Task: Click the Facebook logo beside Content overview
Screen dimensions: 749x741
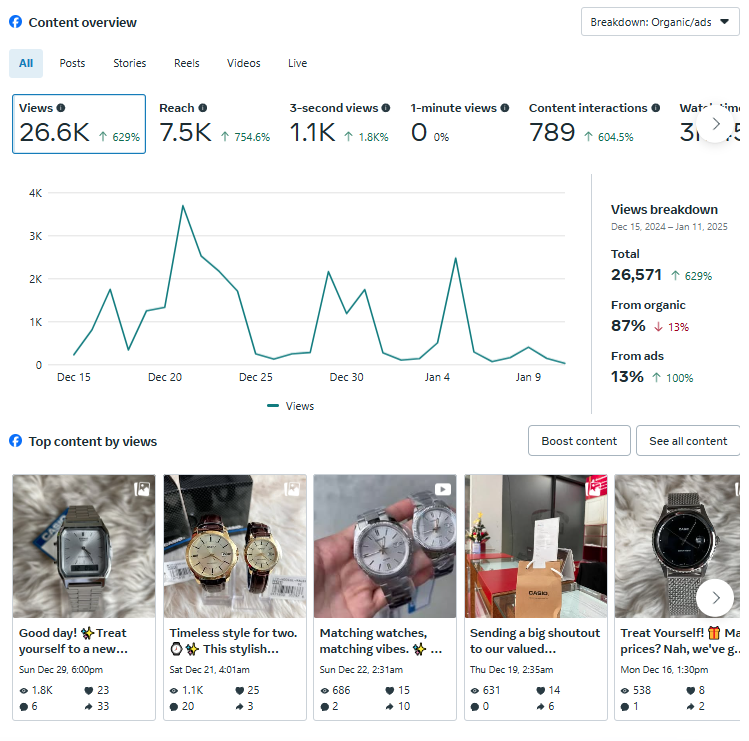Action: click(x=16, y=22)
